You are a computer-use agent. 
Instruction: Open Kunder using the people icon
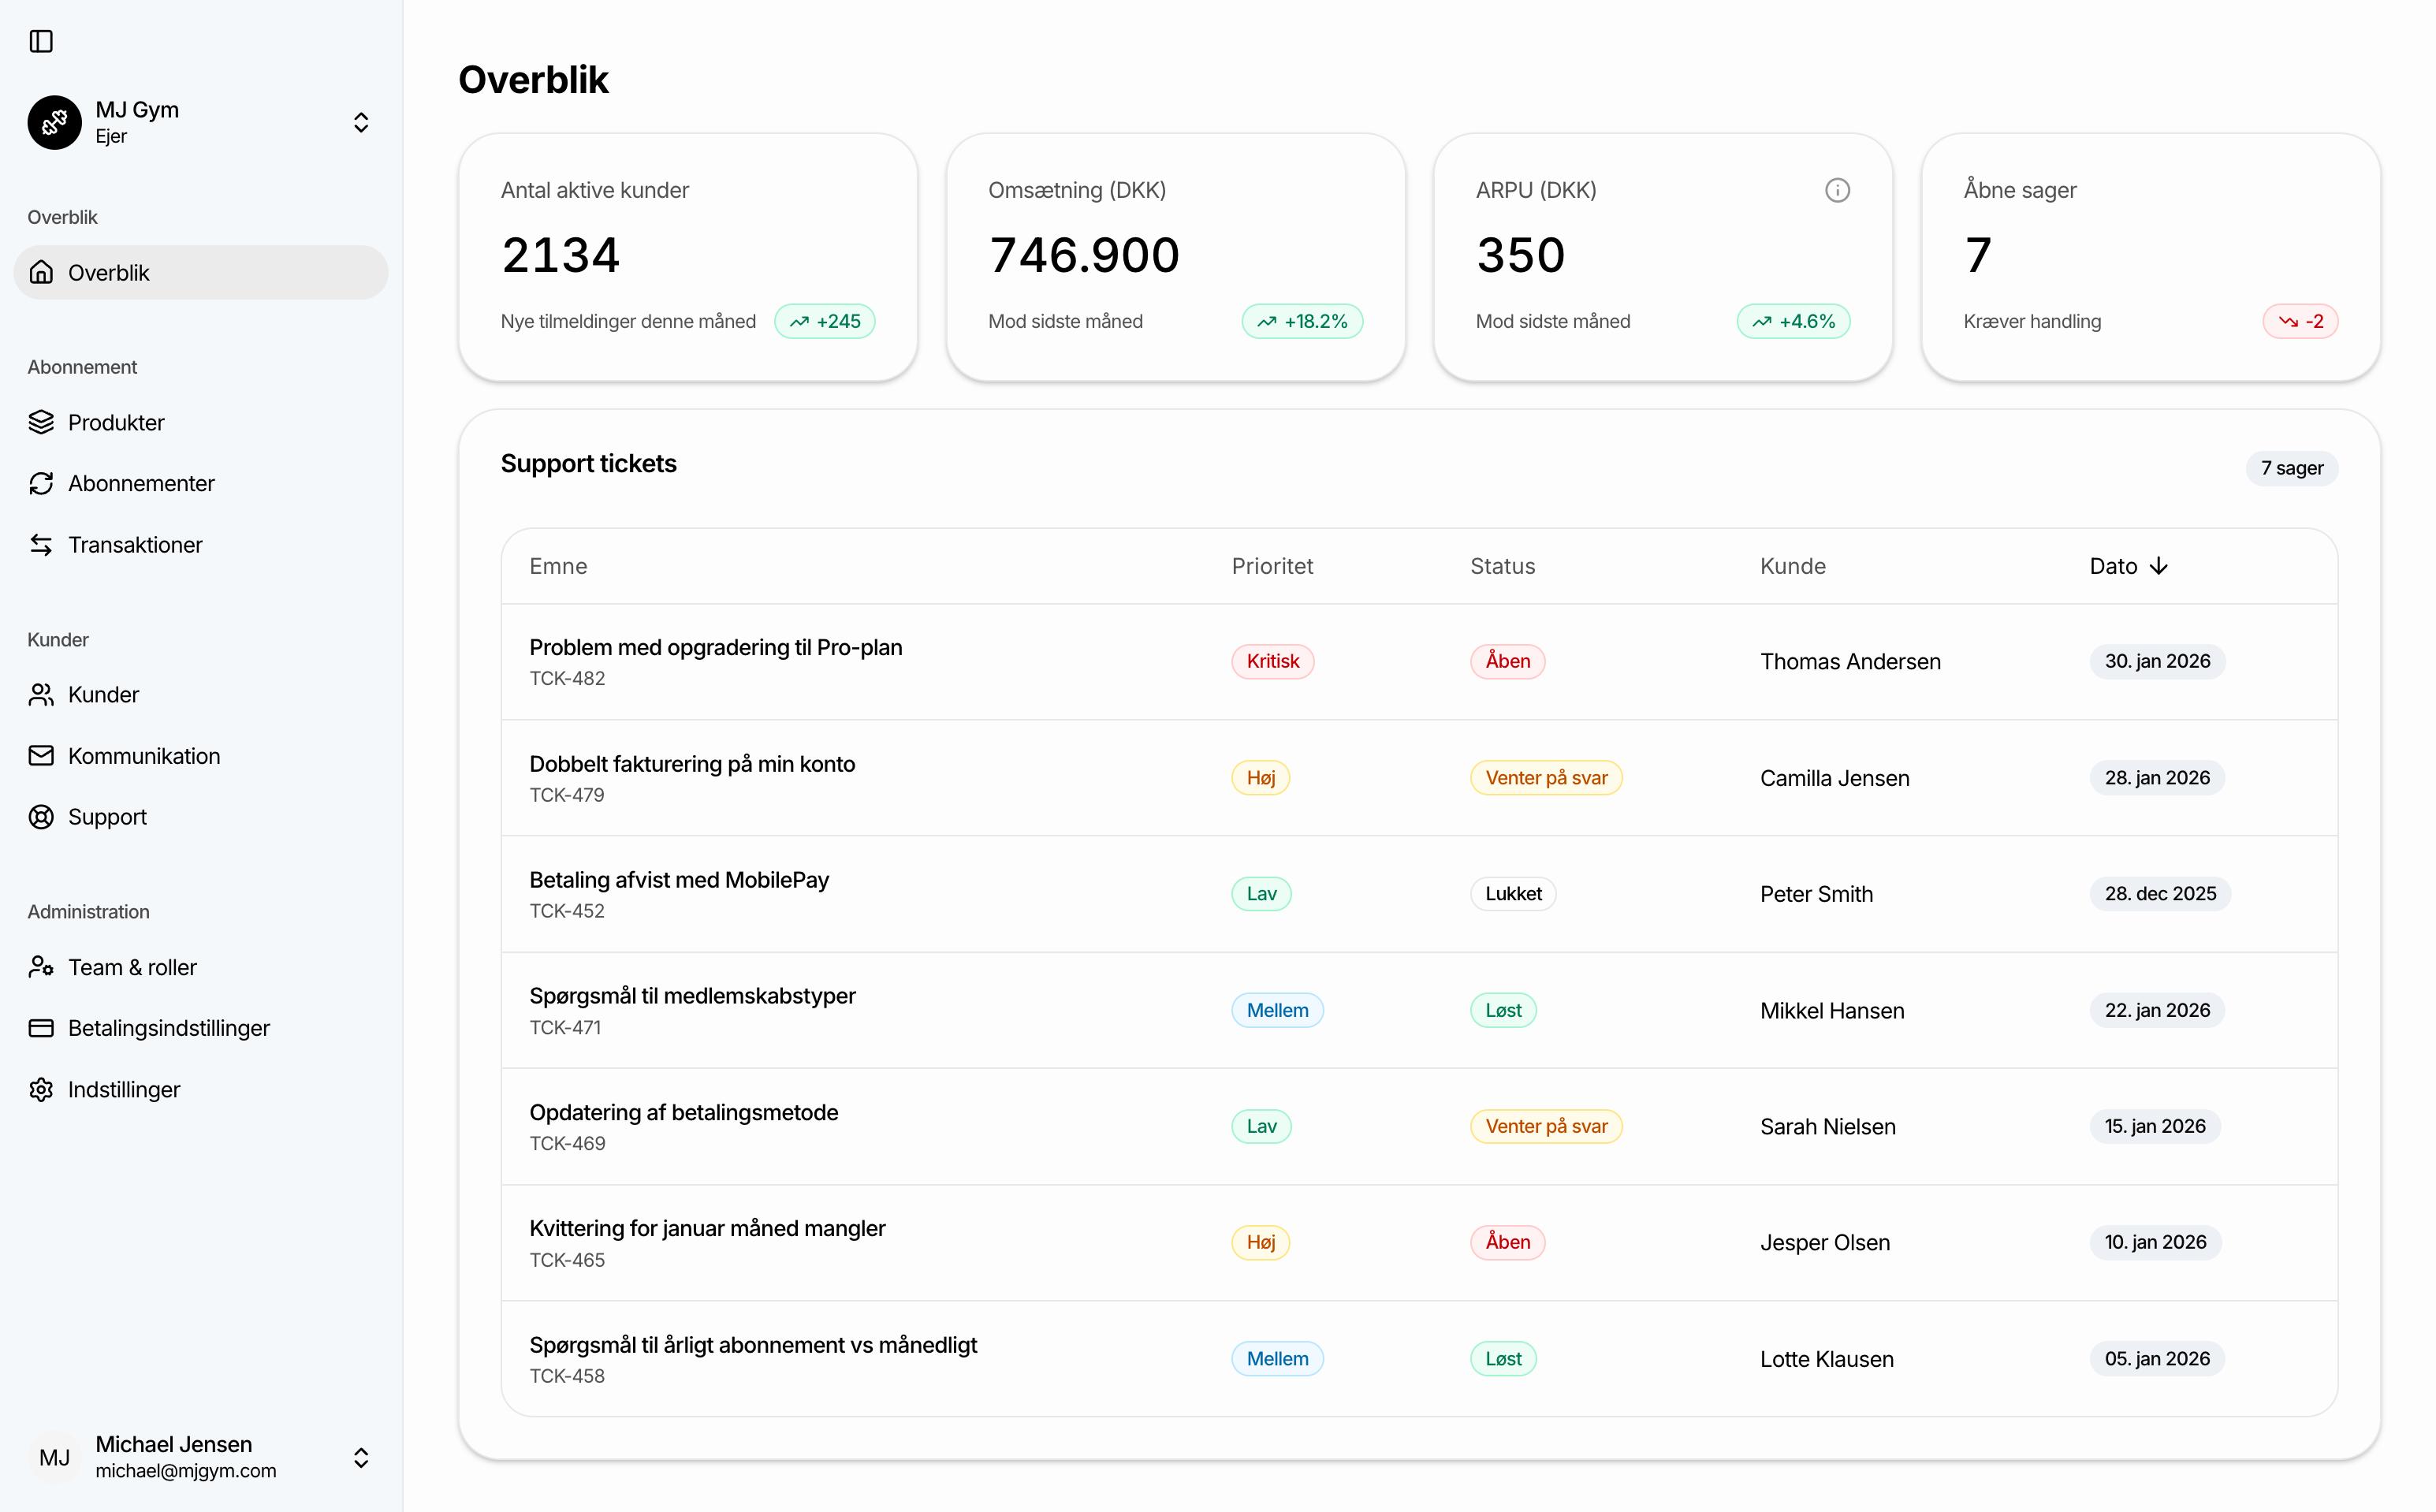(x=41, y=694)
